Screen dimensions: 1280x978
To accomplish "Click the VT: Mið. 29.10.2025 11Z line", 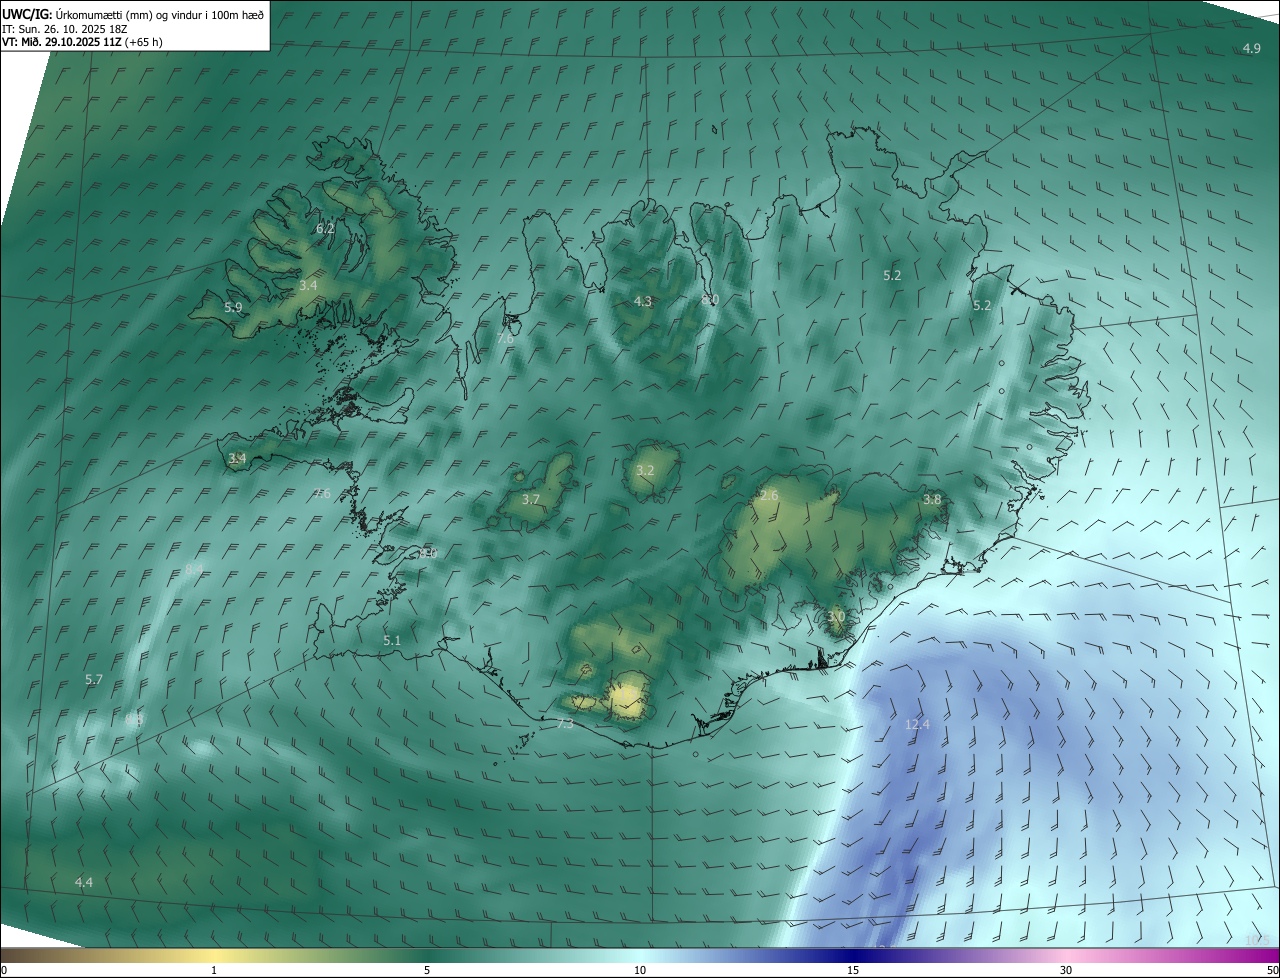I will (82, 42).
